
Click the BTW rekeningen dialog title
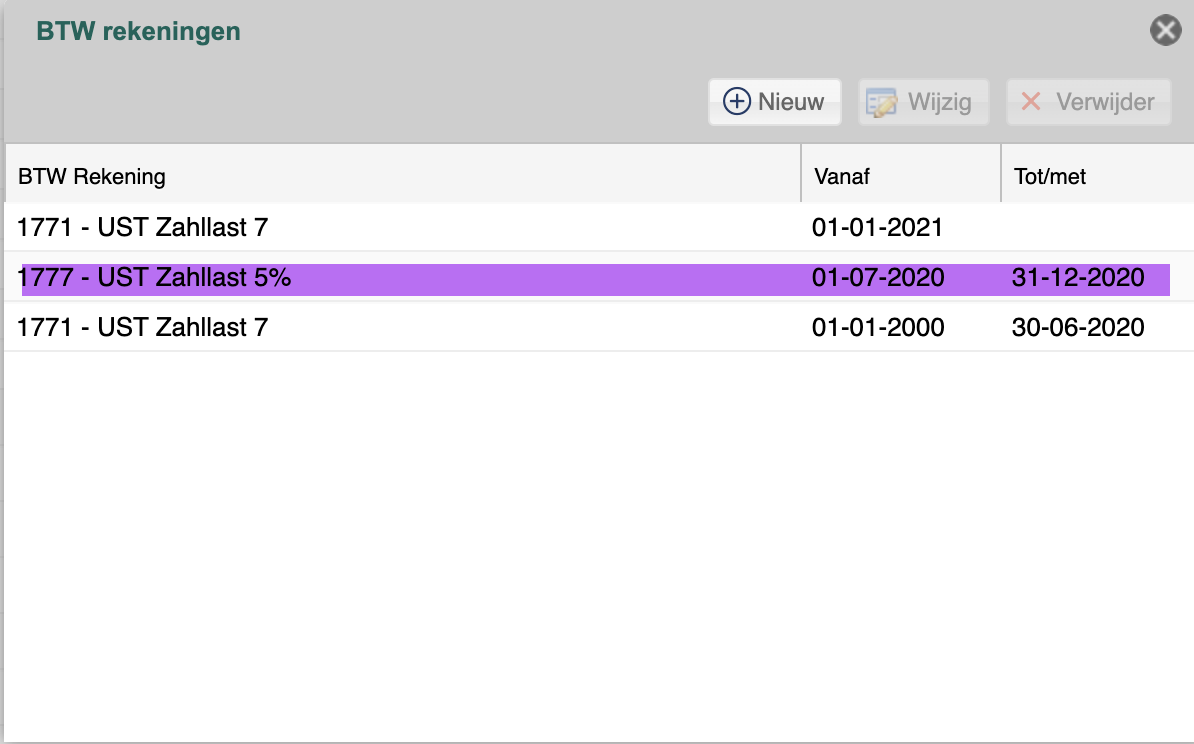pyautogui.click(x=138, y=31)
